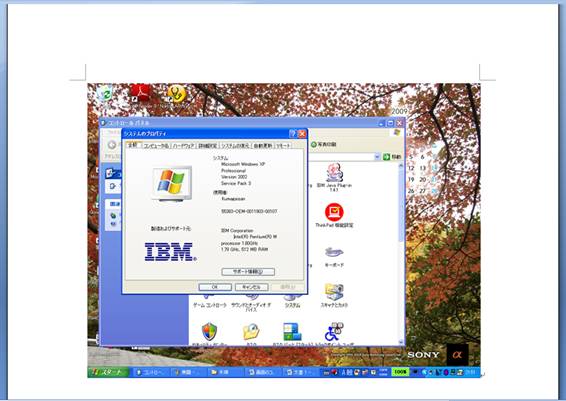Switch to the 詳細設定 tab
This screenshot has width=566, height=401.
coord(208,146)
